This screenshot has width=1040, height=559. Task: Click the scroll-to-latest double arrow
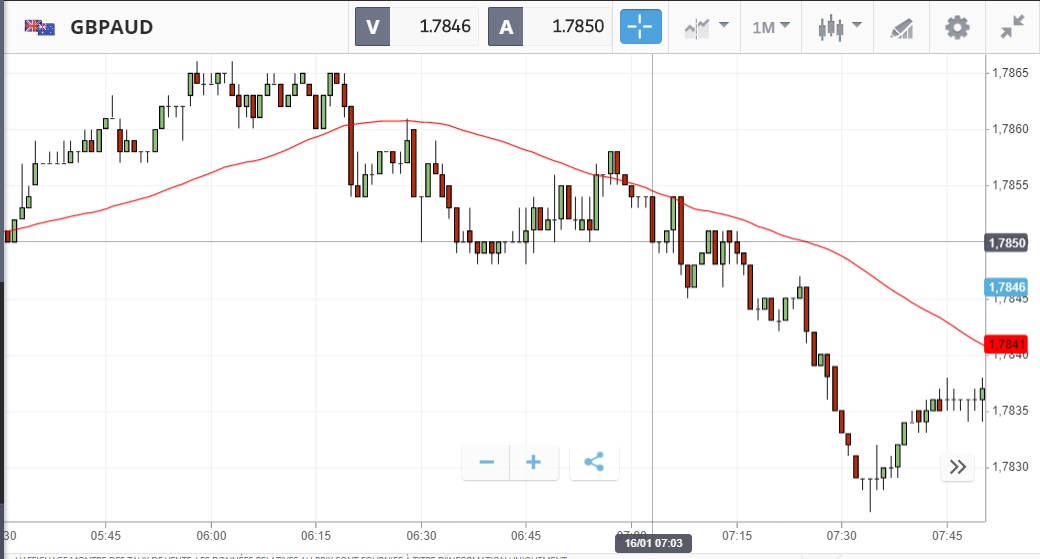click(957, 466)
